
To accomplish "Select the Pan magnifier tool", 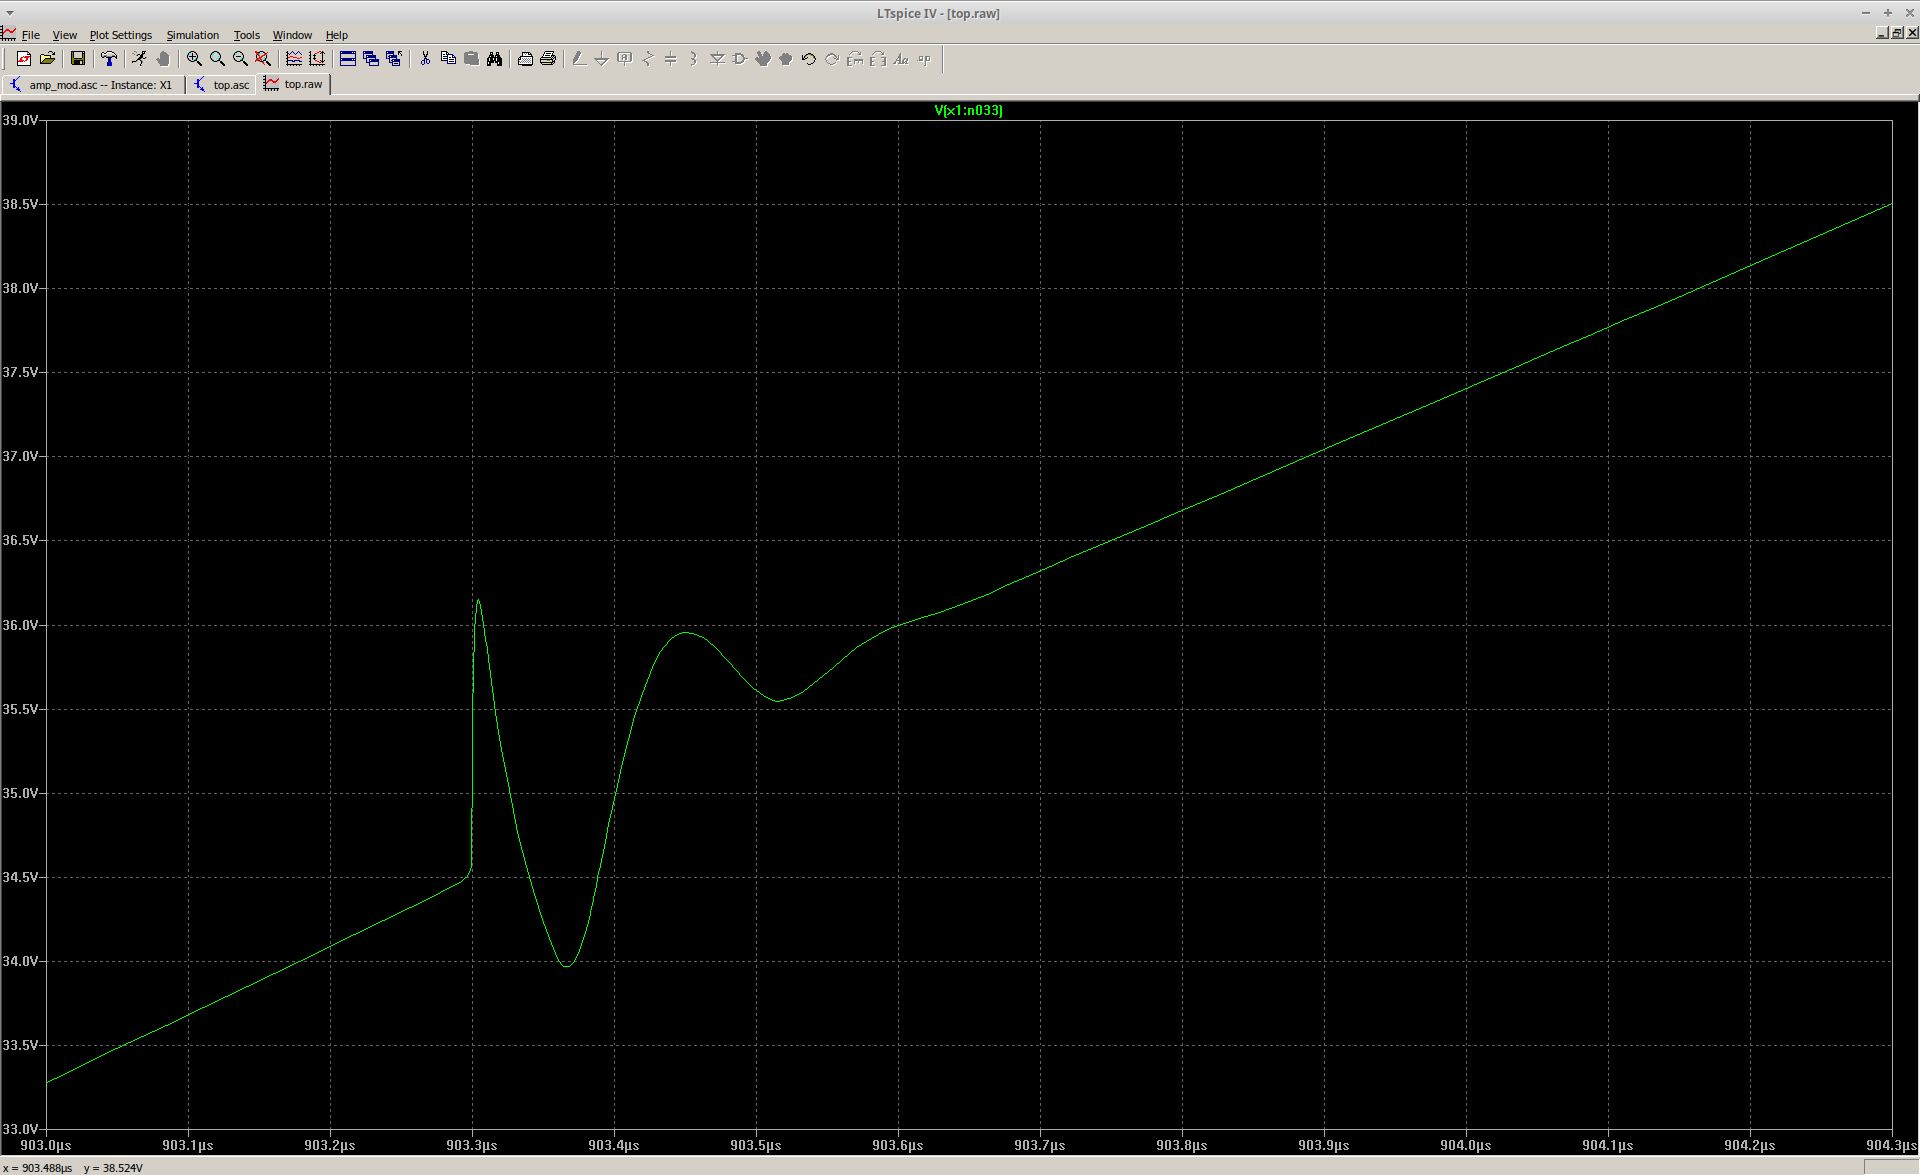I will pyautogui.click(x=217, y=59).
